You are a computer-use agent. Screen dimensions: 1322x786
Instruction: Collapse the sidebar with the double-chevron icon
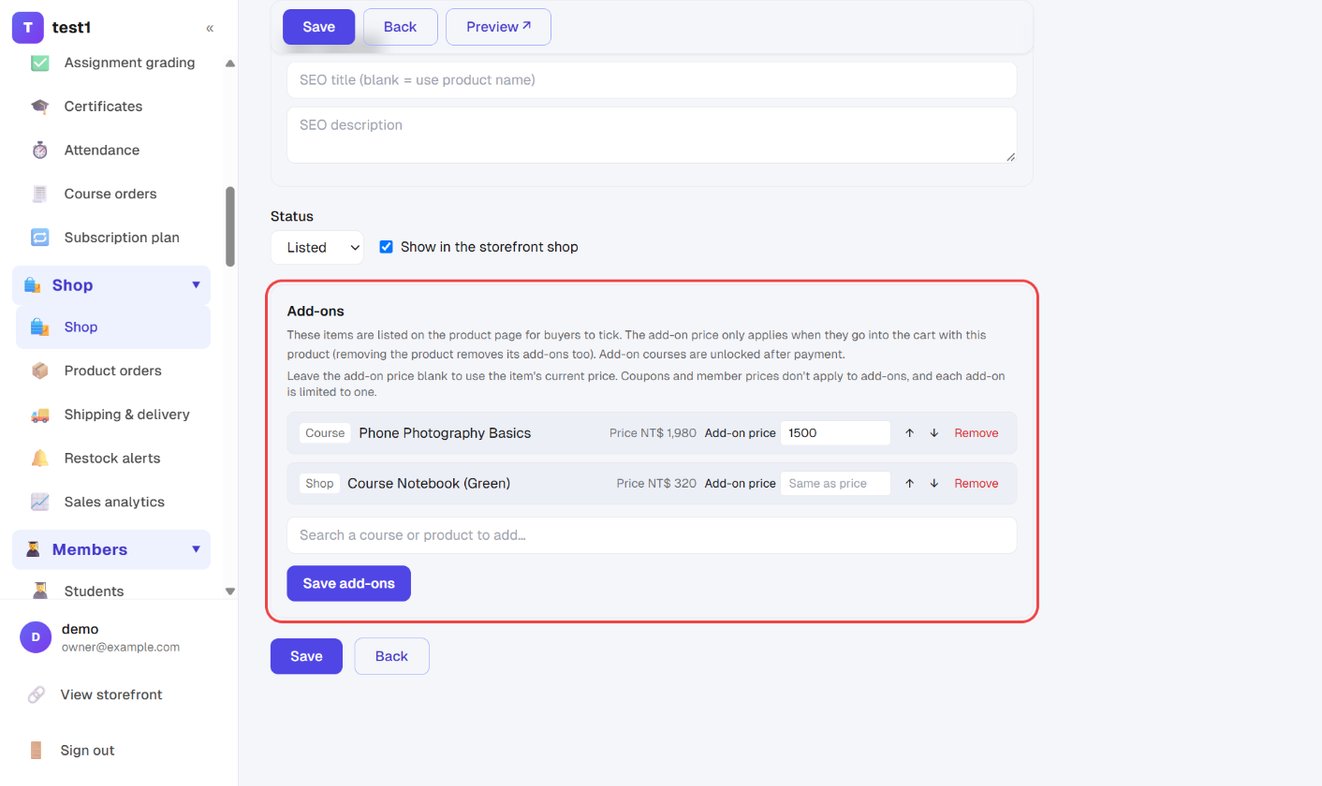tap(210, 28)
